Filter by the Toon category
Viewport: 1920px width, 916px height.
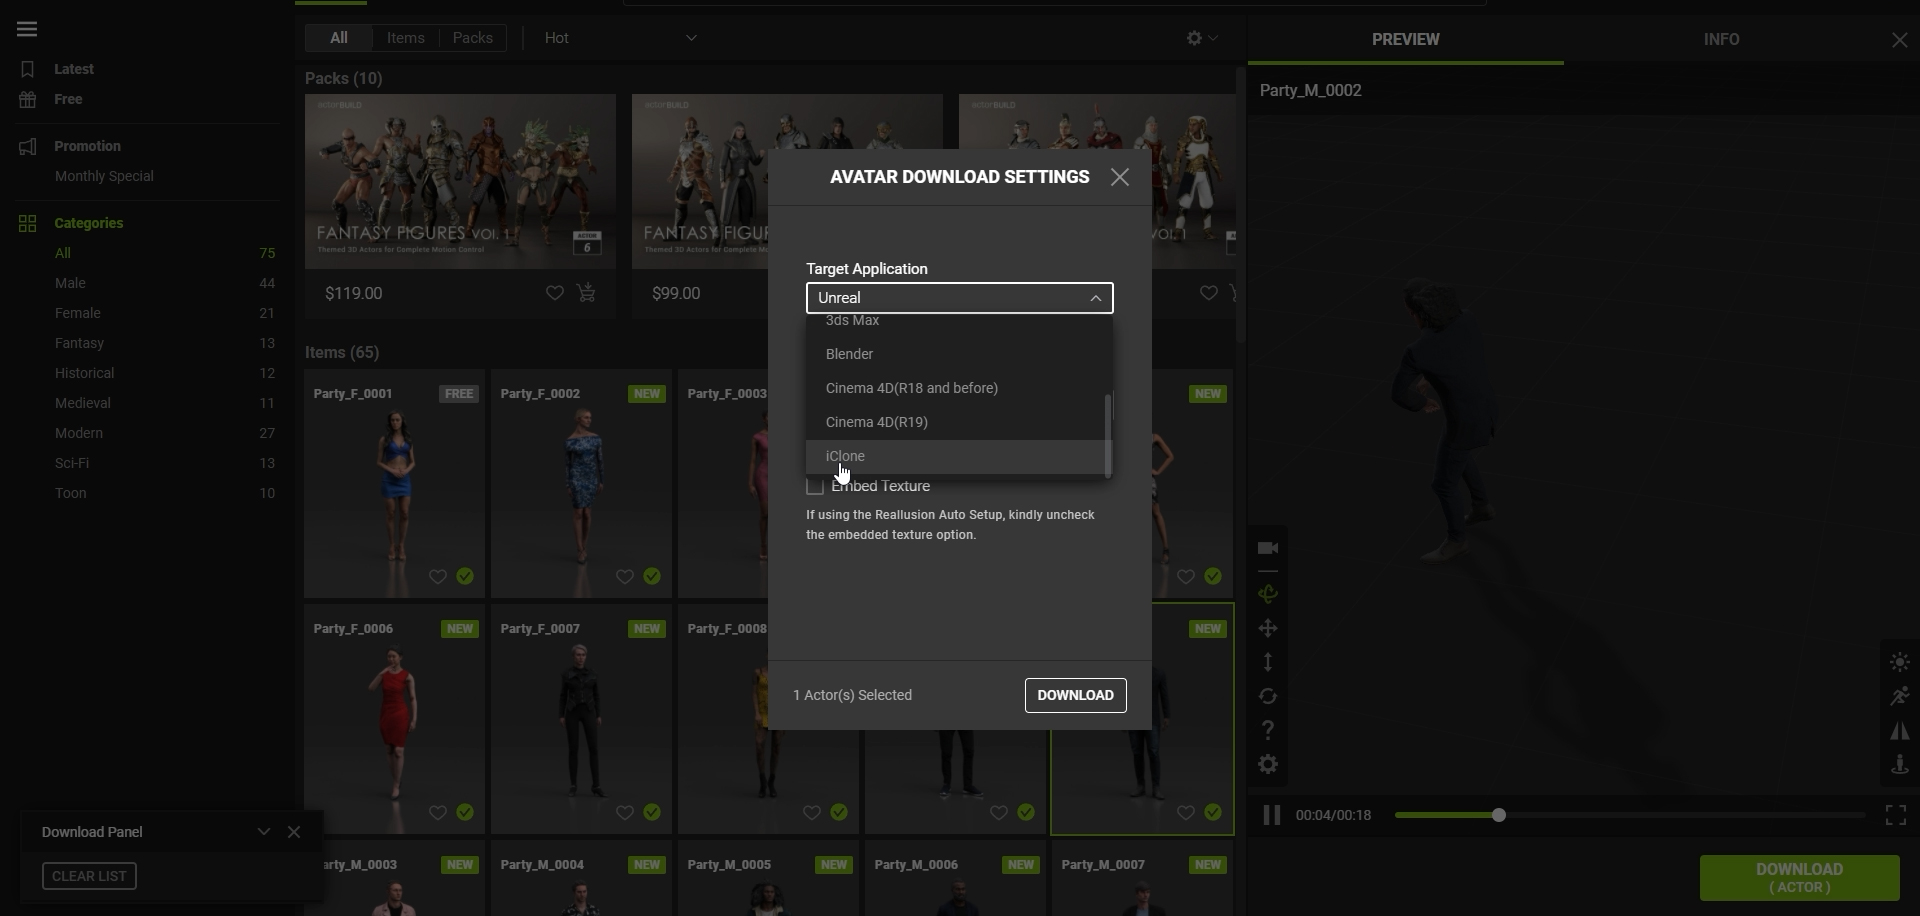[x=71, y=493]
